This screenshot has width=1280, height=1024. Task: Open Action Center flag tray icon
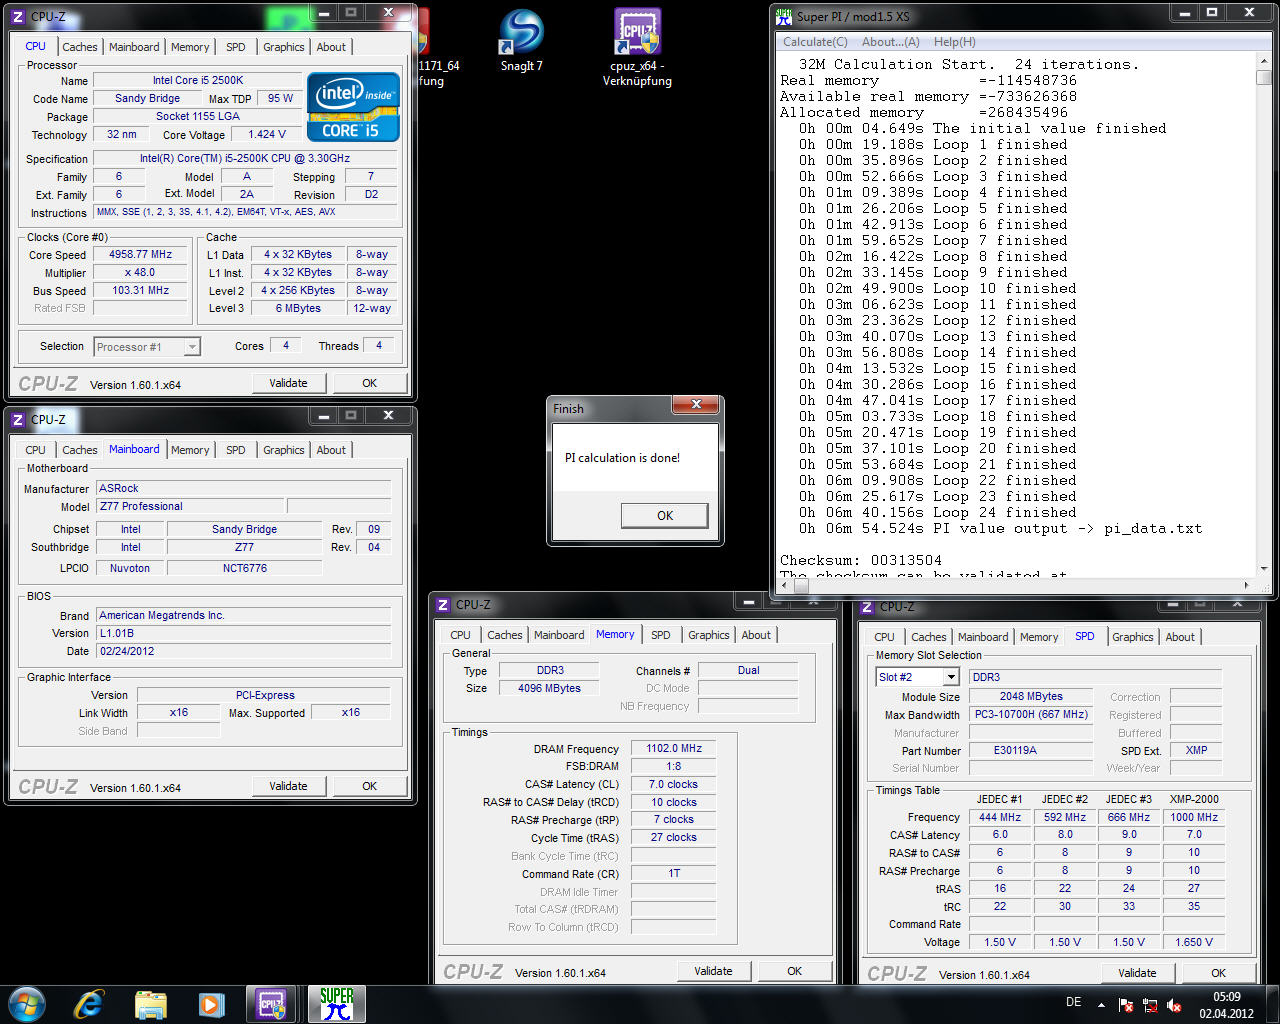1126,1005
